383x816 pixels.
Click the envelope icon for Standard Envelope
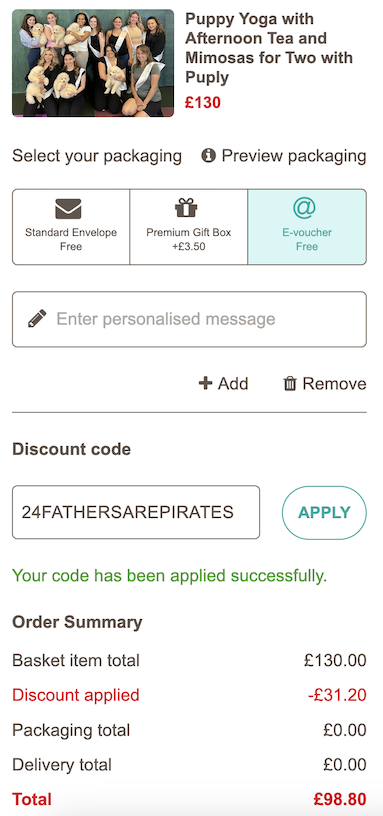pos(68,209)
